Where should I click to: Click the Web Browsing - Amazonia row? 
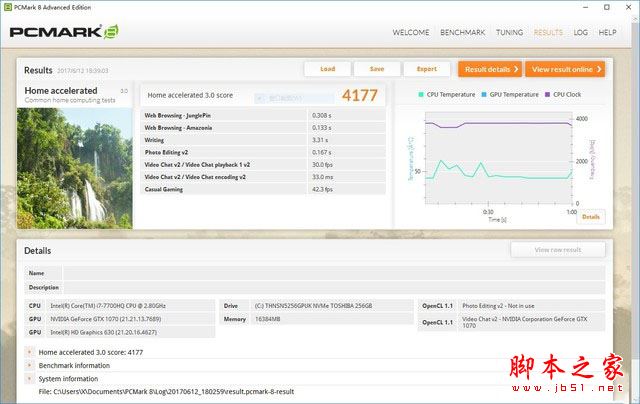point(263,128)
